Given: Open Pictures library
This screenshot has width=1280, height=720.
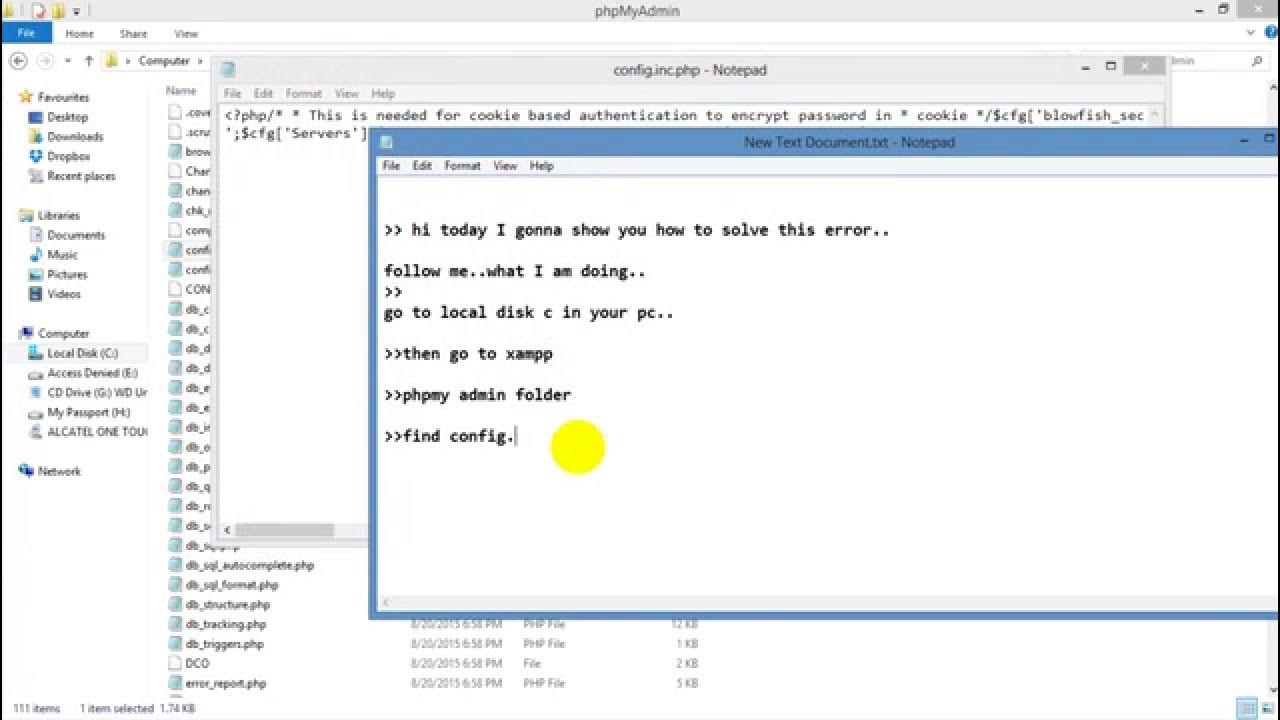Looking at the screenshot, I should click(67, 274).
